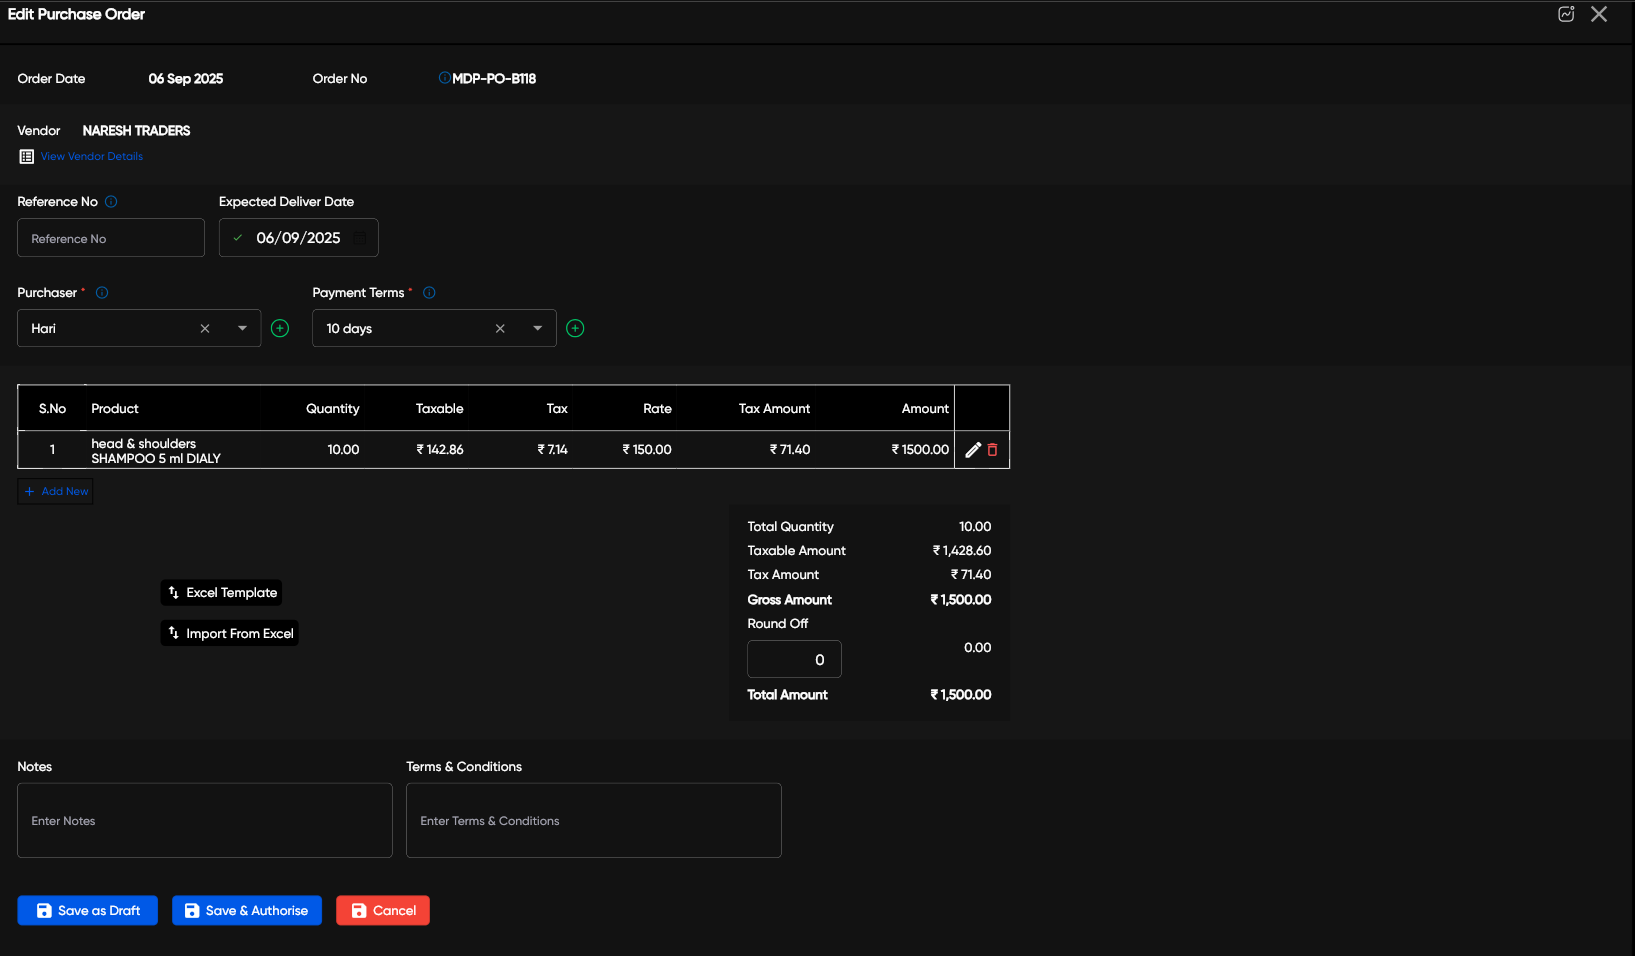The image size is (1635, 956).
Task: Add new payment term with plus icon
Action: 575,329
